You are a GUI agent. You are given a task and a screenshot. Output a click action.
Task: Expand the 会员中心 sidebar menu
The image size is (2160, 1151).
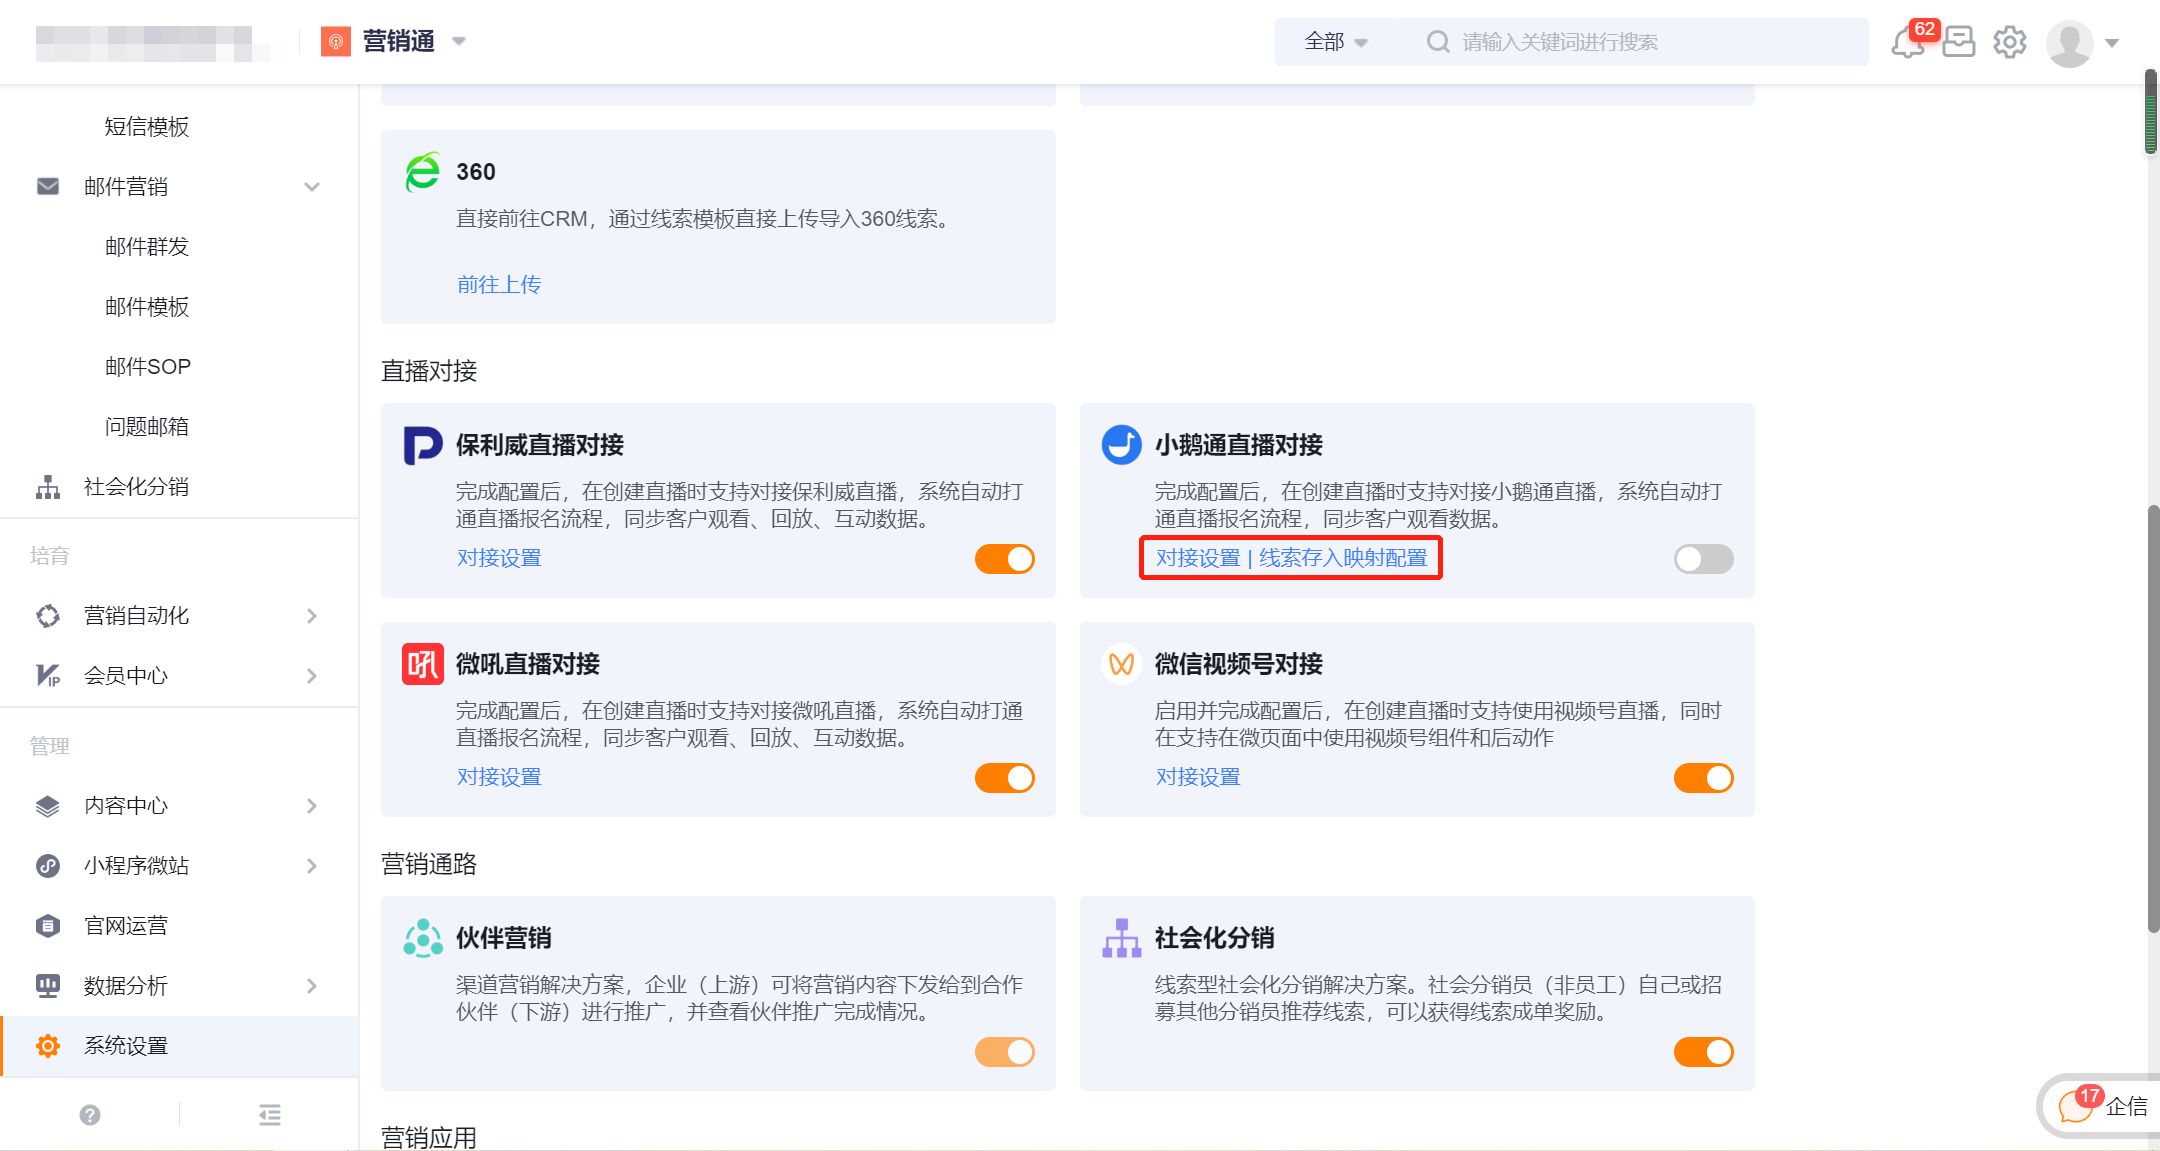tap(312, 676)
